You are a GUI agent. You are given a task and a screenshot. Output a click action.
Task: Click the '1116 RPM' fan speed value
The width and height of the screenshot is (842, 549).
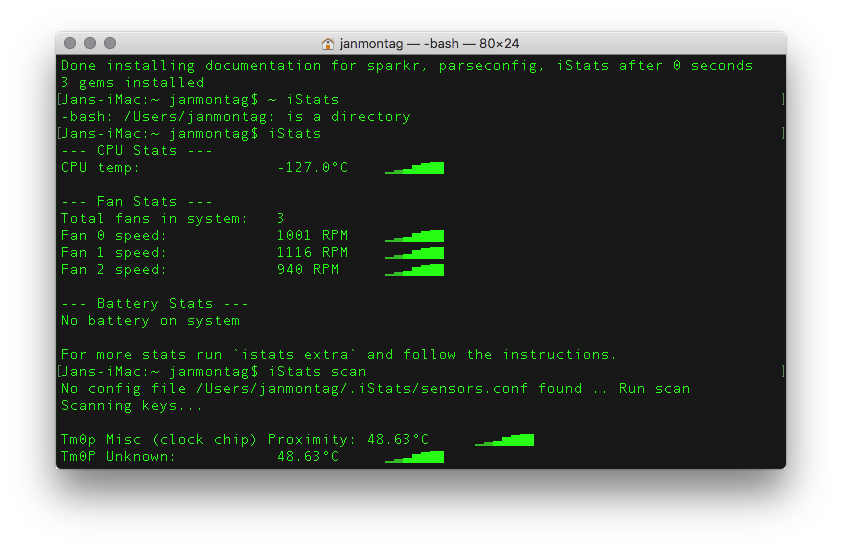(313, 252)
